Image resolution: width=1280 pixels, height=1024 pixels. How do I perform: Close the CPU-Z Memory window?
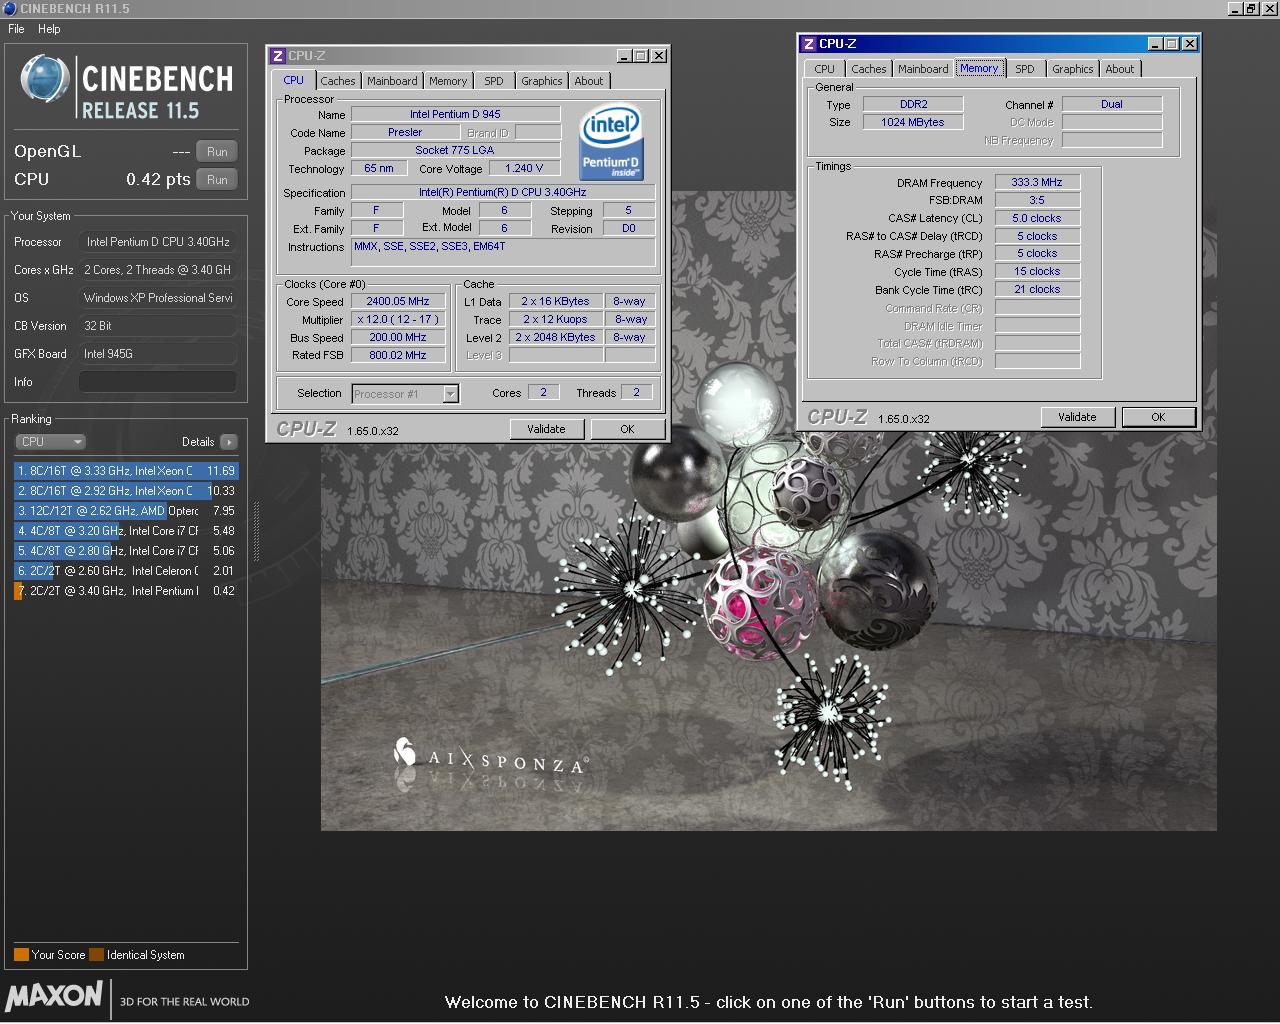[x=1189, y=44]
